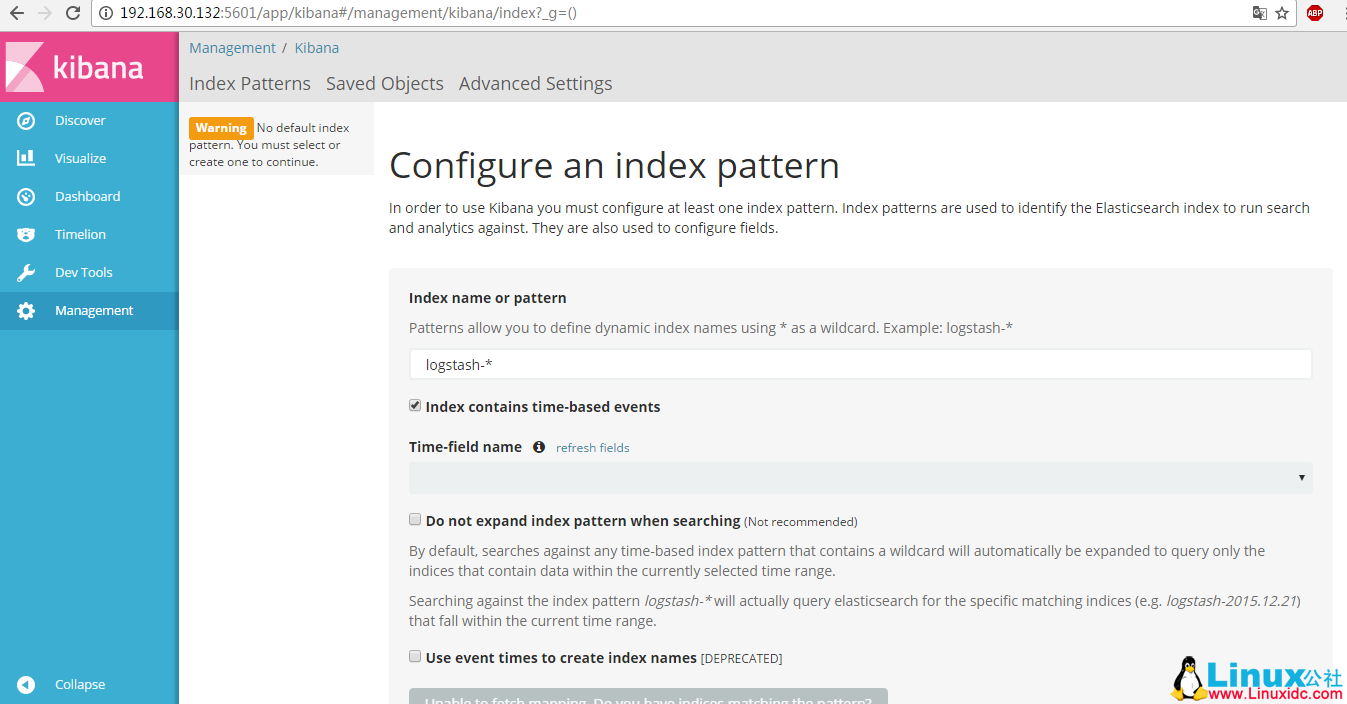Click the Visualize bar chart icon
Viewport: 1347px width, 704px height.
click(26, 159)
